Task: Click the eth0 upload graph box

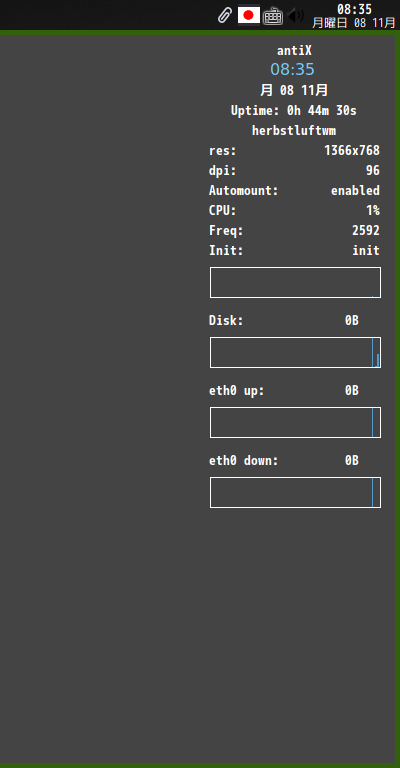Action: tap(295, 423)
